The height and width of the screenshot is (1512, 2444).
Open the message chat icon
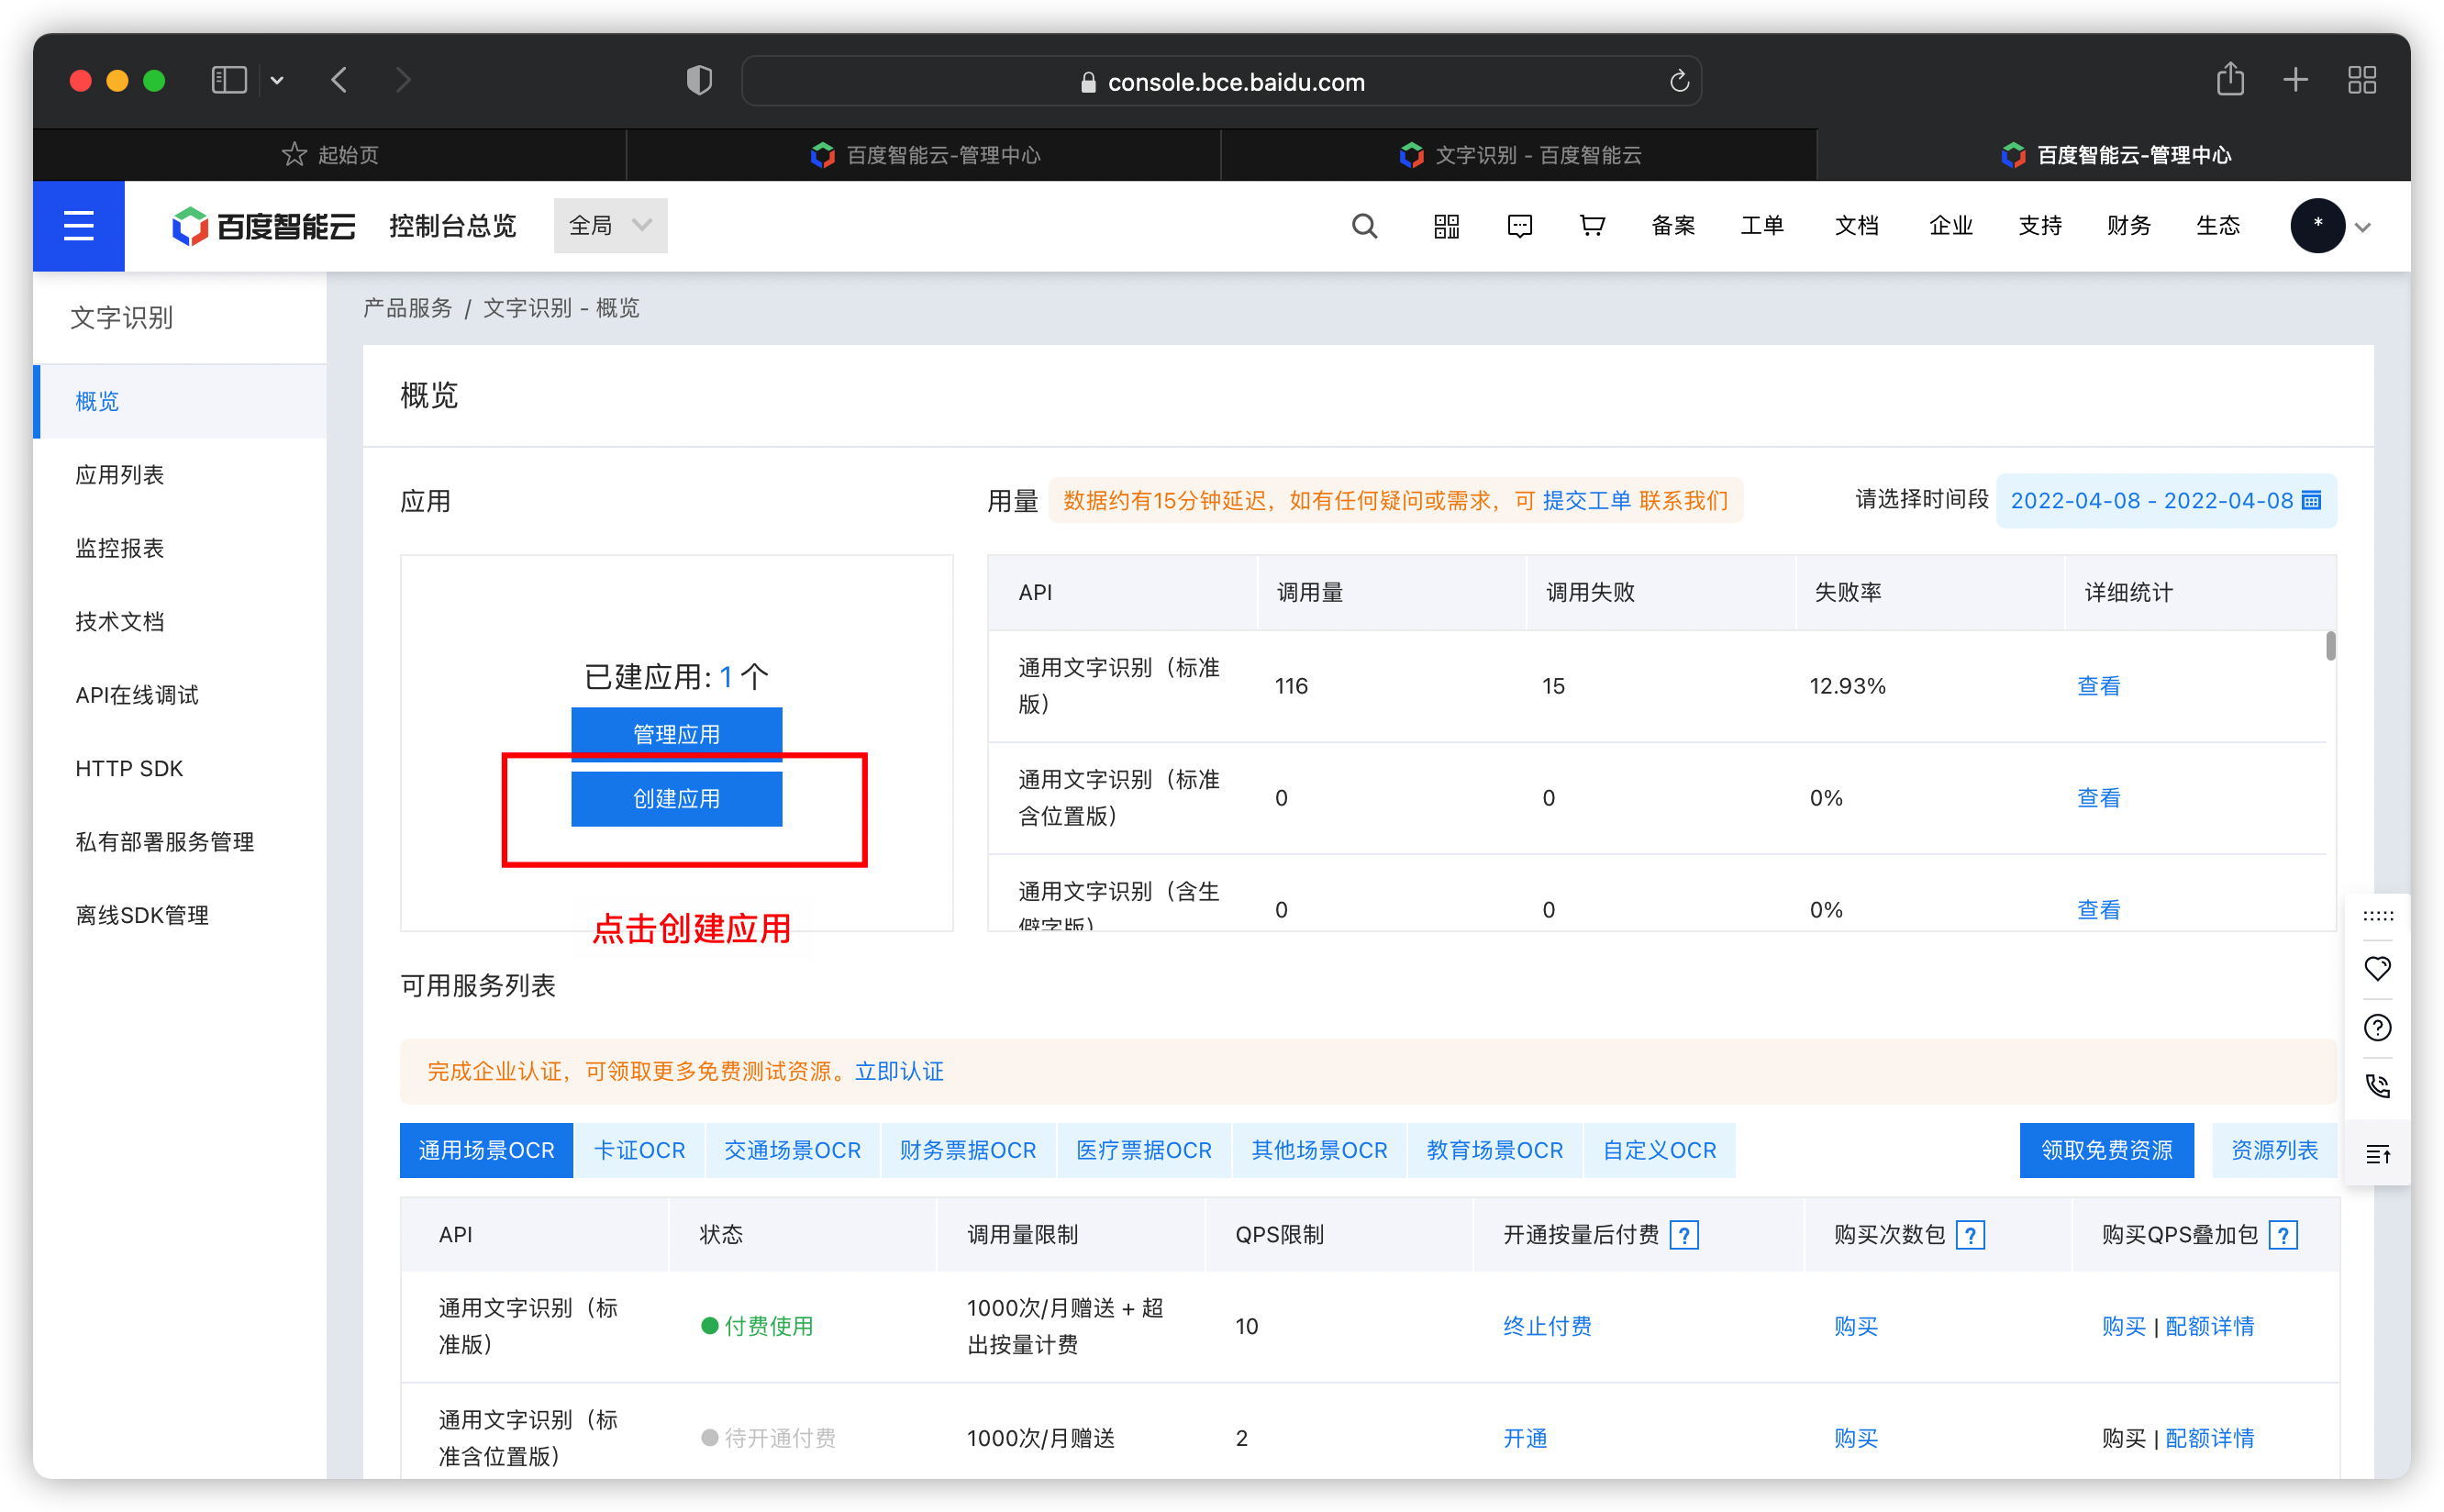(1519, 226)
